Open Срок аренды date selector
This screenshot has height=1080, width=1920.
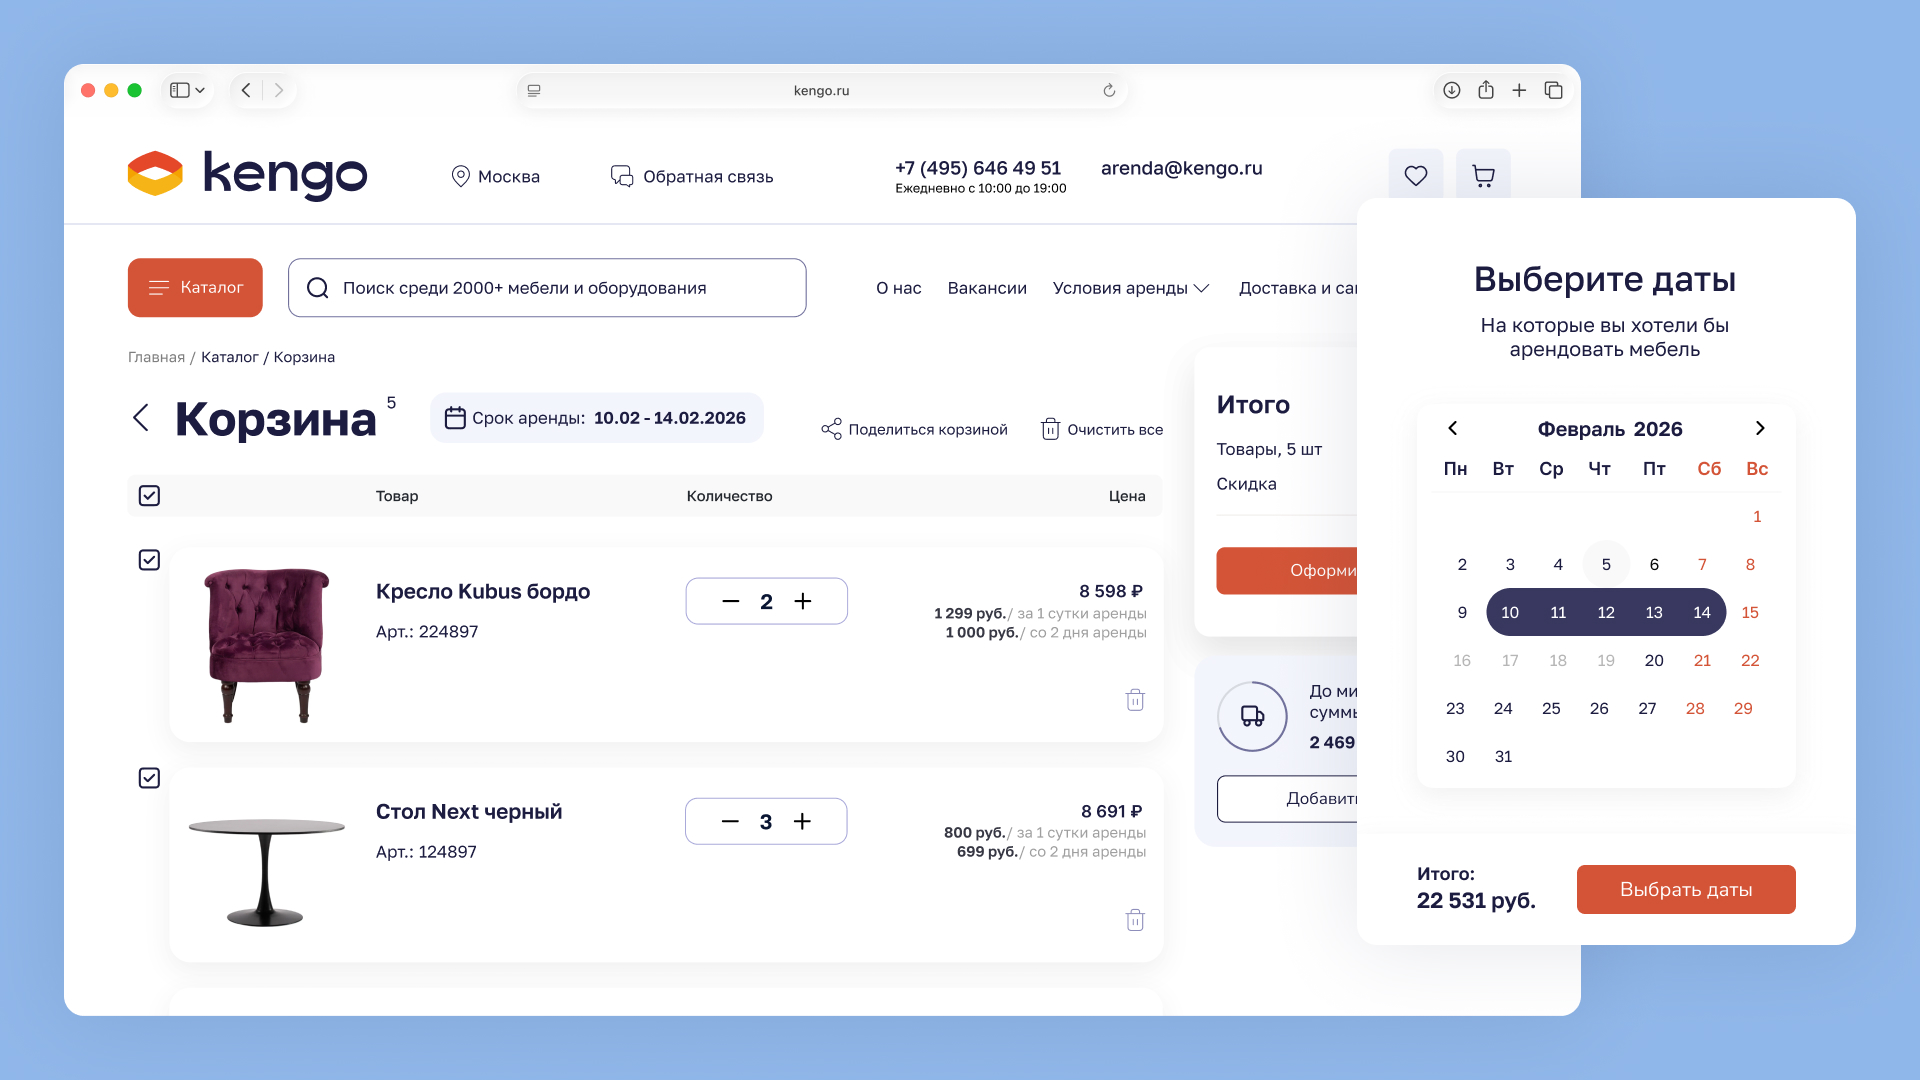597,418
